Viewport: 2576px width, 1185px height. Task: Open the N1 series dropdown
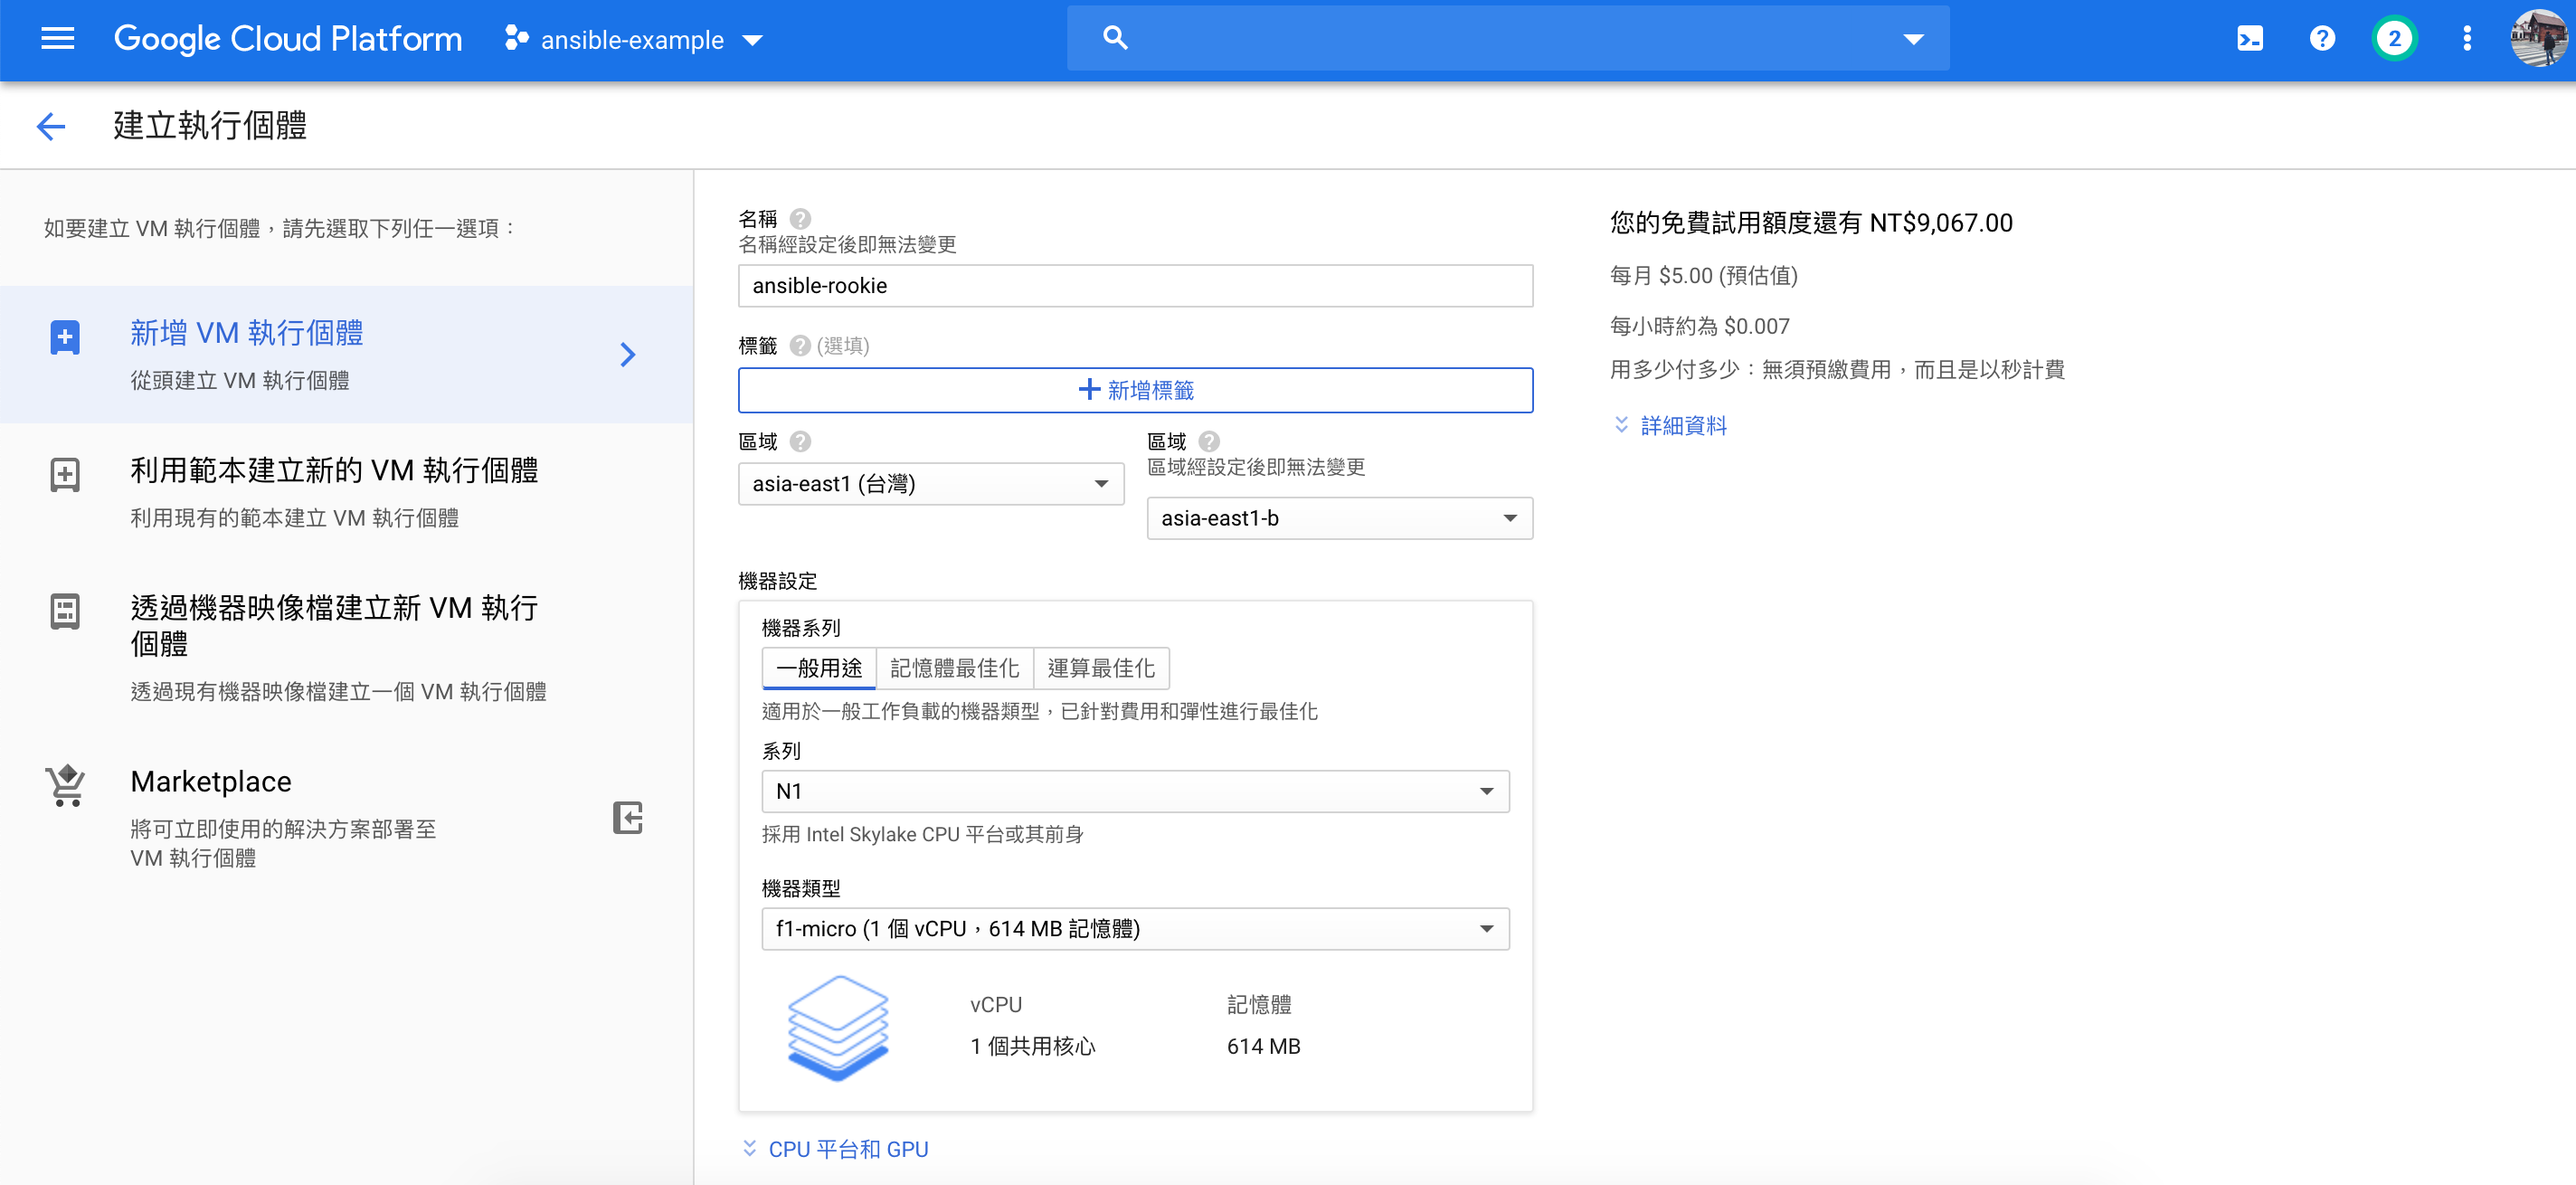pyautogui.click(x=1135, y=791)
